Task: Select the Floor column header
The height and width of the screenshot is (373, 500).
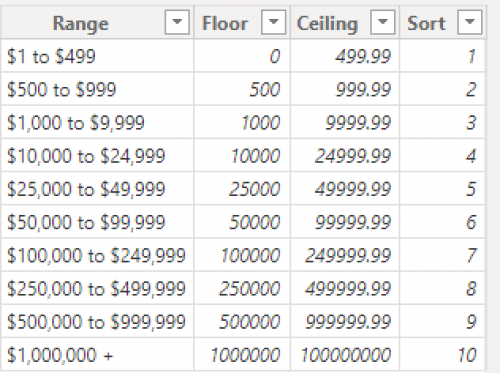Action: [242, 22]
